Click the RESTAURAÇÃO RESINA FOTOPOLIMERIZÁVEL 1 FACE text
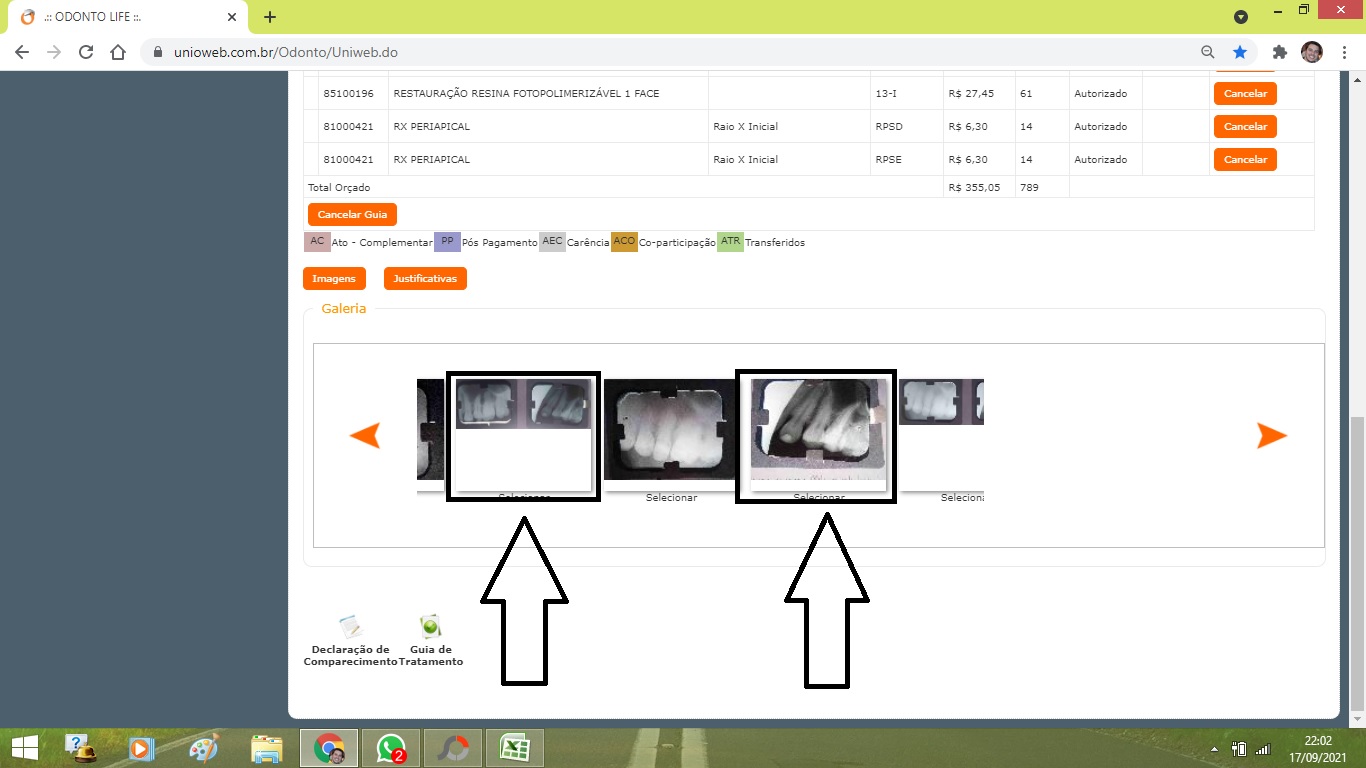The height and width of the screenshot is (768, 1366). [526, 94]
